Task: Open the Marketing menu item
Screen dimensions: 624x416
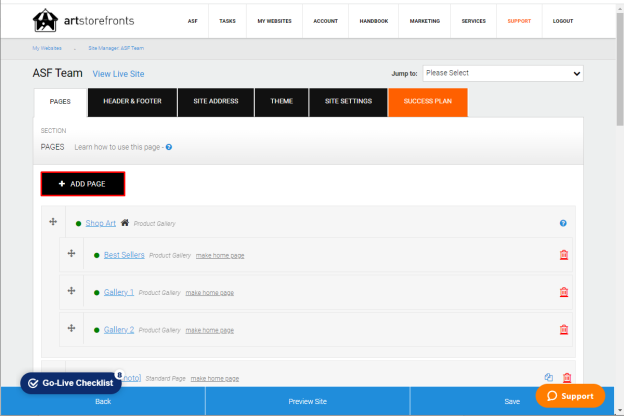Action: point(425,21)
